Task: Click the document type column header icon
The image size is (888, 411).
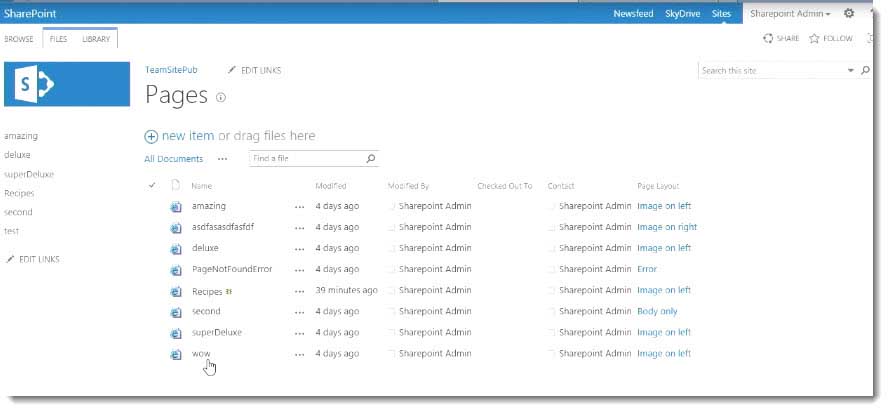Action: coord(176,185)
